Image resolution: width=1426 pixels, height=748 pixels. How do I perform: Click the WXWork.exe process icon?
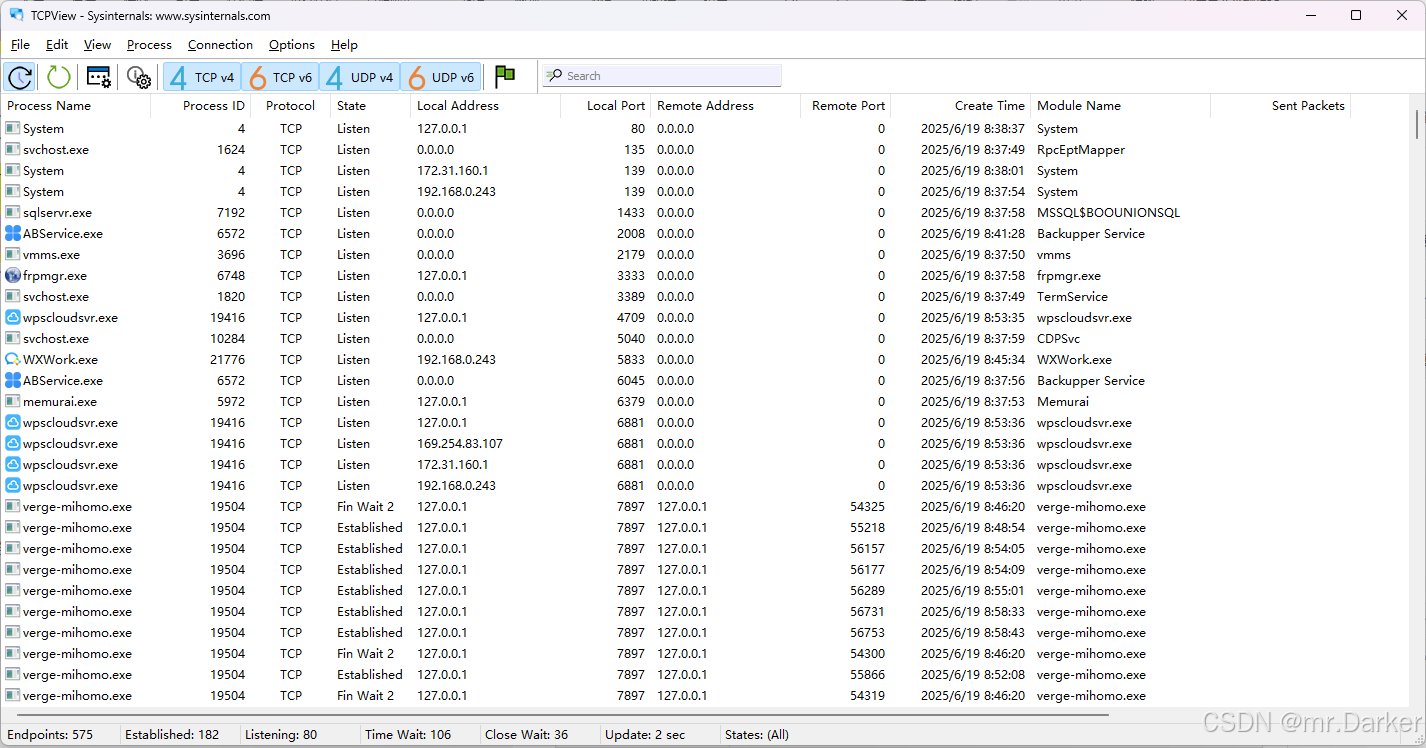pyautogui.click(x=11, y=359)
